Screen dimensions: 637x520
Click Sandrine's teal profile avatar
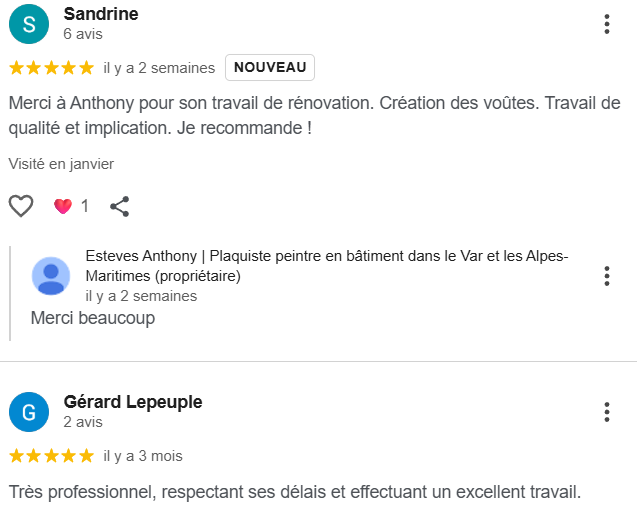click(29, 24)
